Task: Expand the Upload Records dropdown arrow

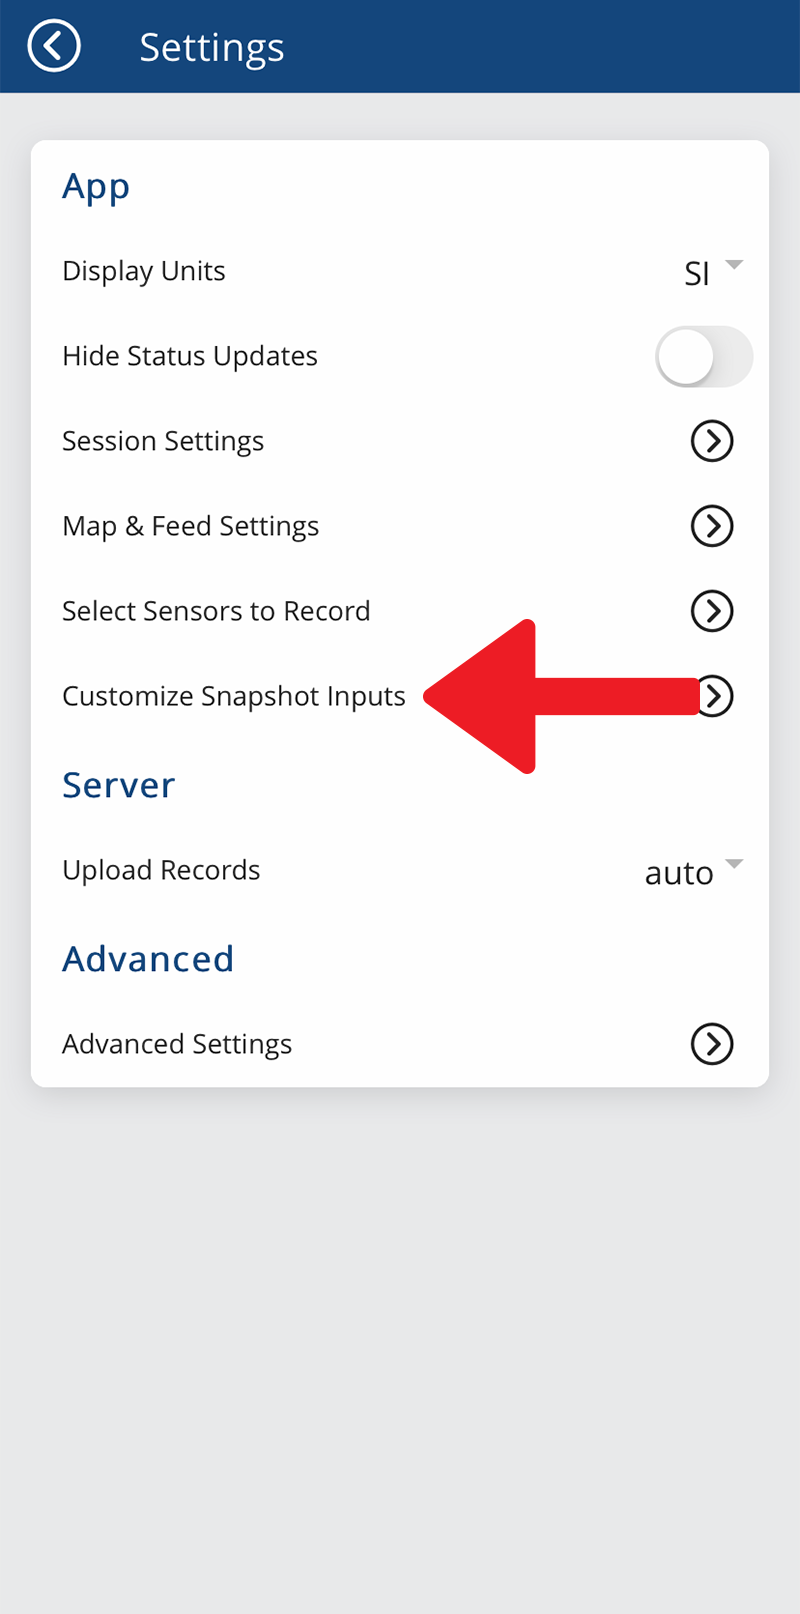Action: [734, 864]
